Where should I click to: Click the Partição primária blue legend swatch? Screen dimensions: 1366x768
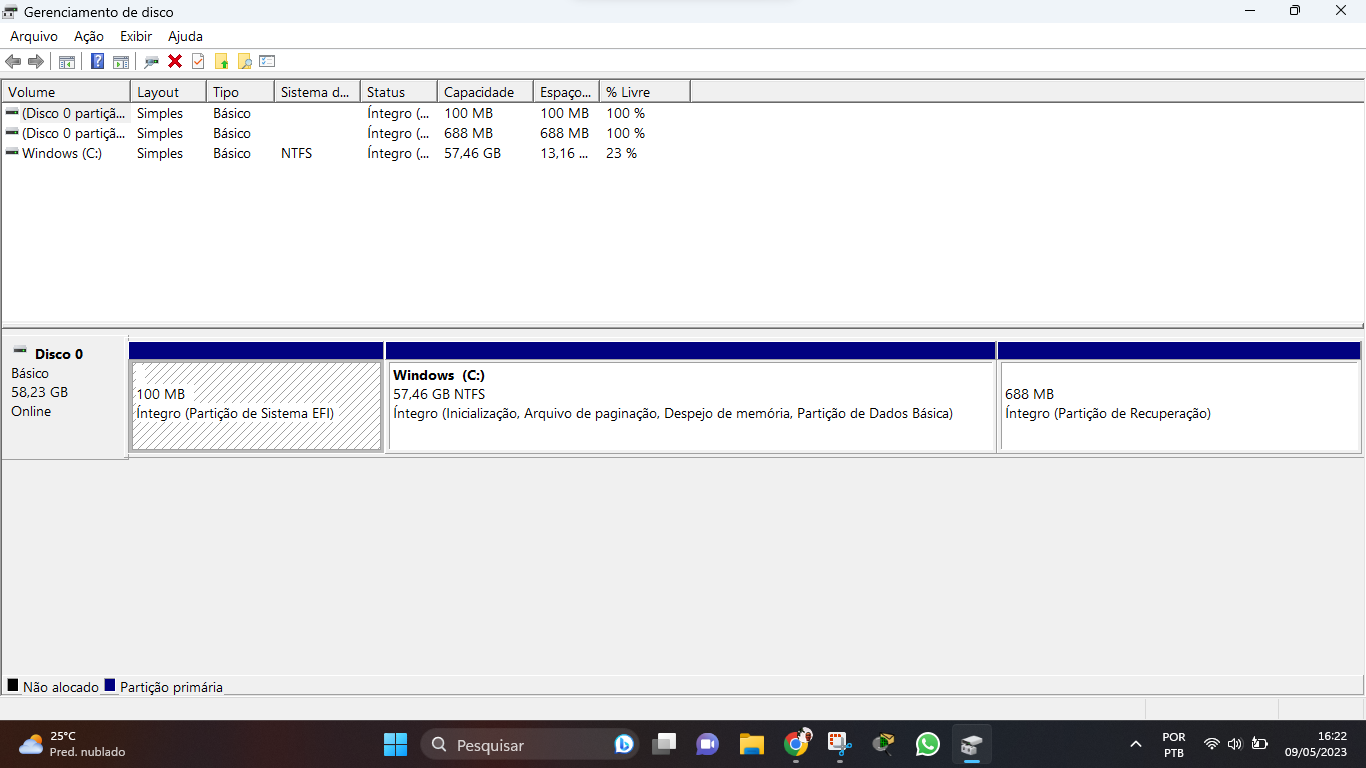110,686
